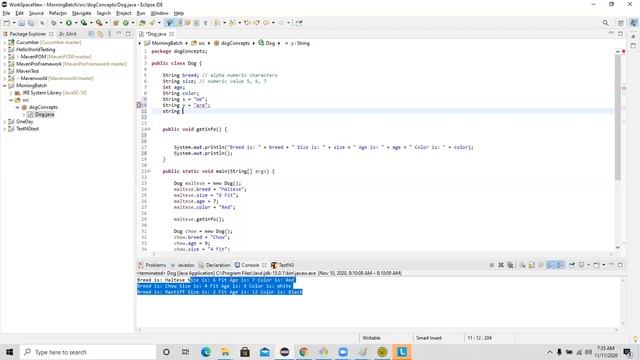Click the New file toolbar icon
Image resolution: width=640 pixels, height=360 pixels.
click(7, 23)
